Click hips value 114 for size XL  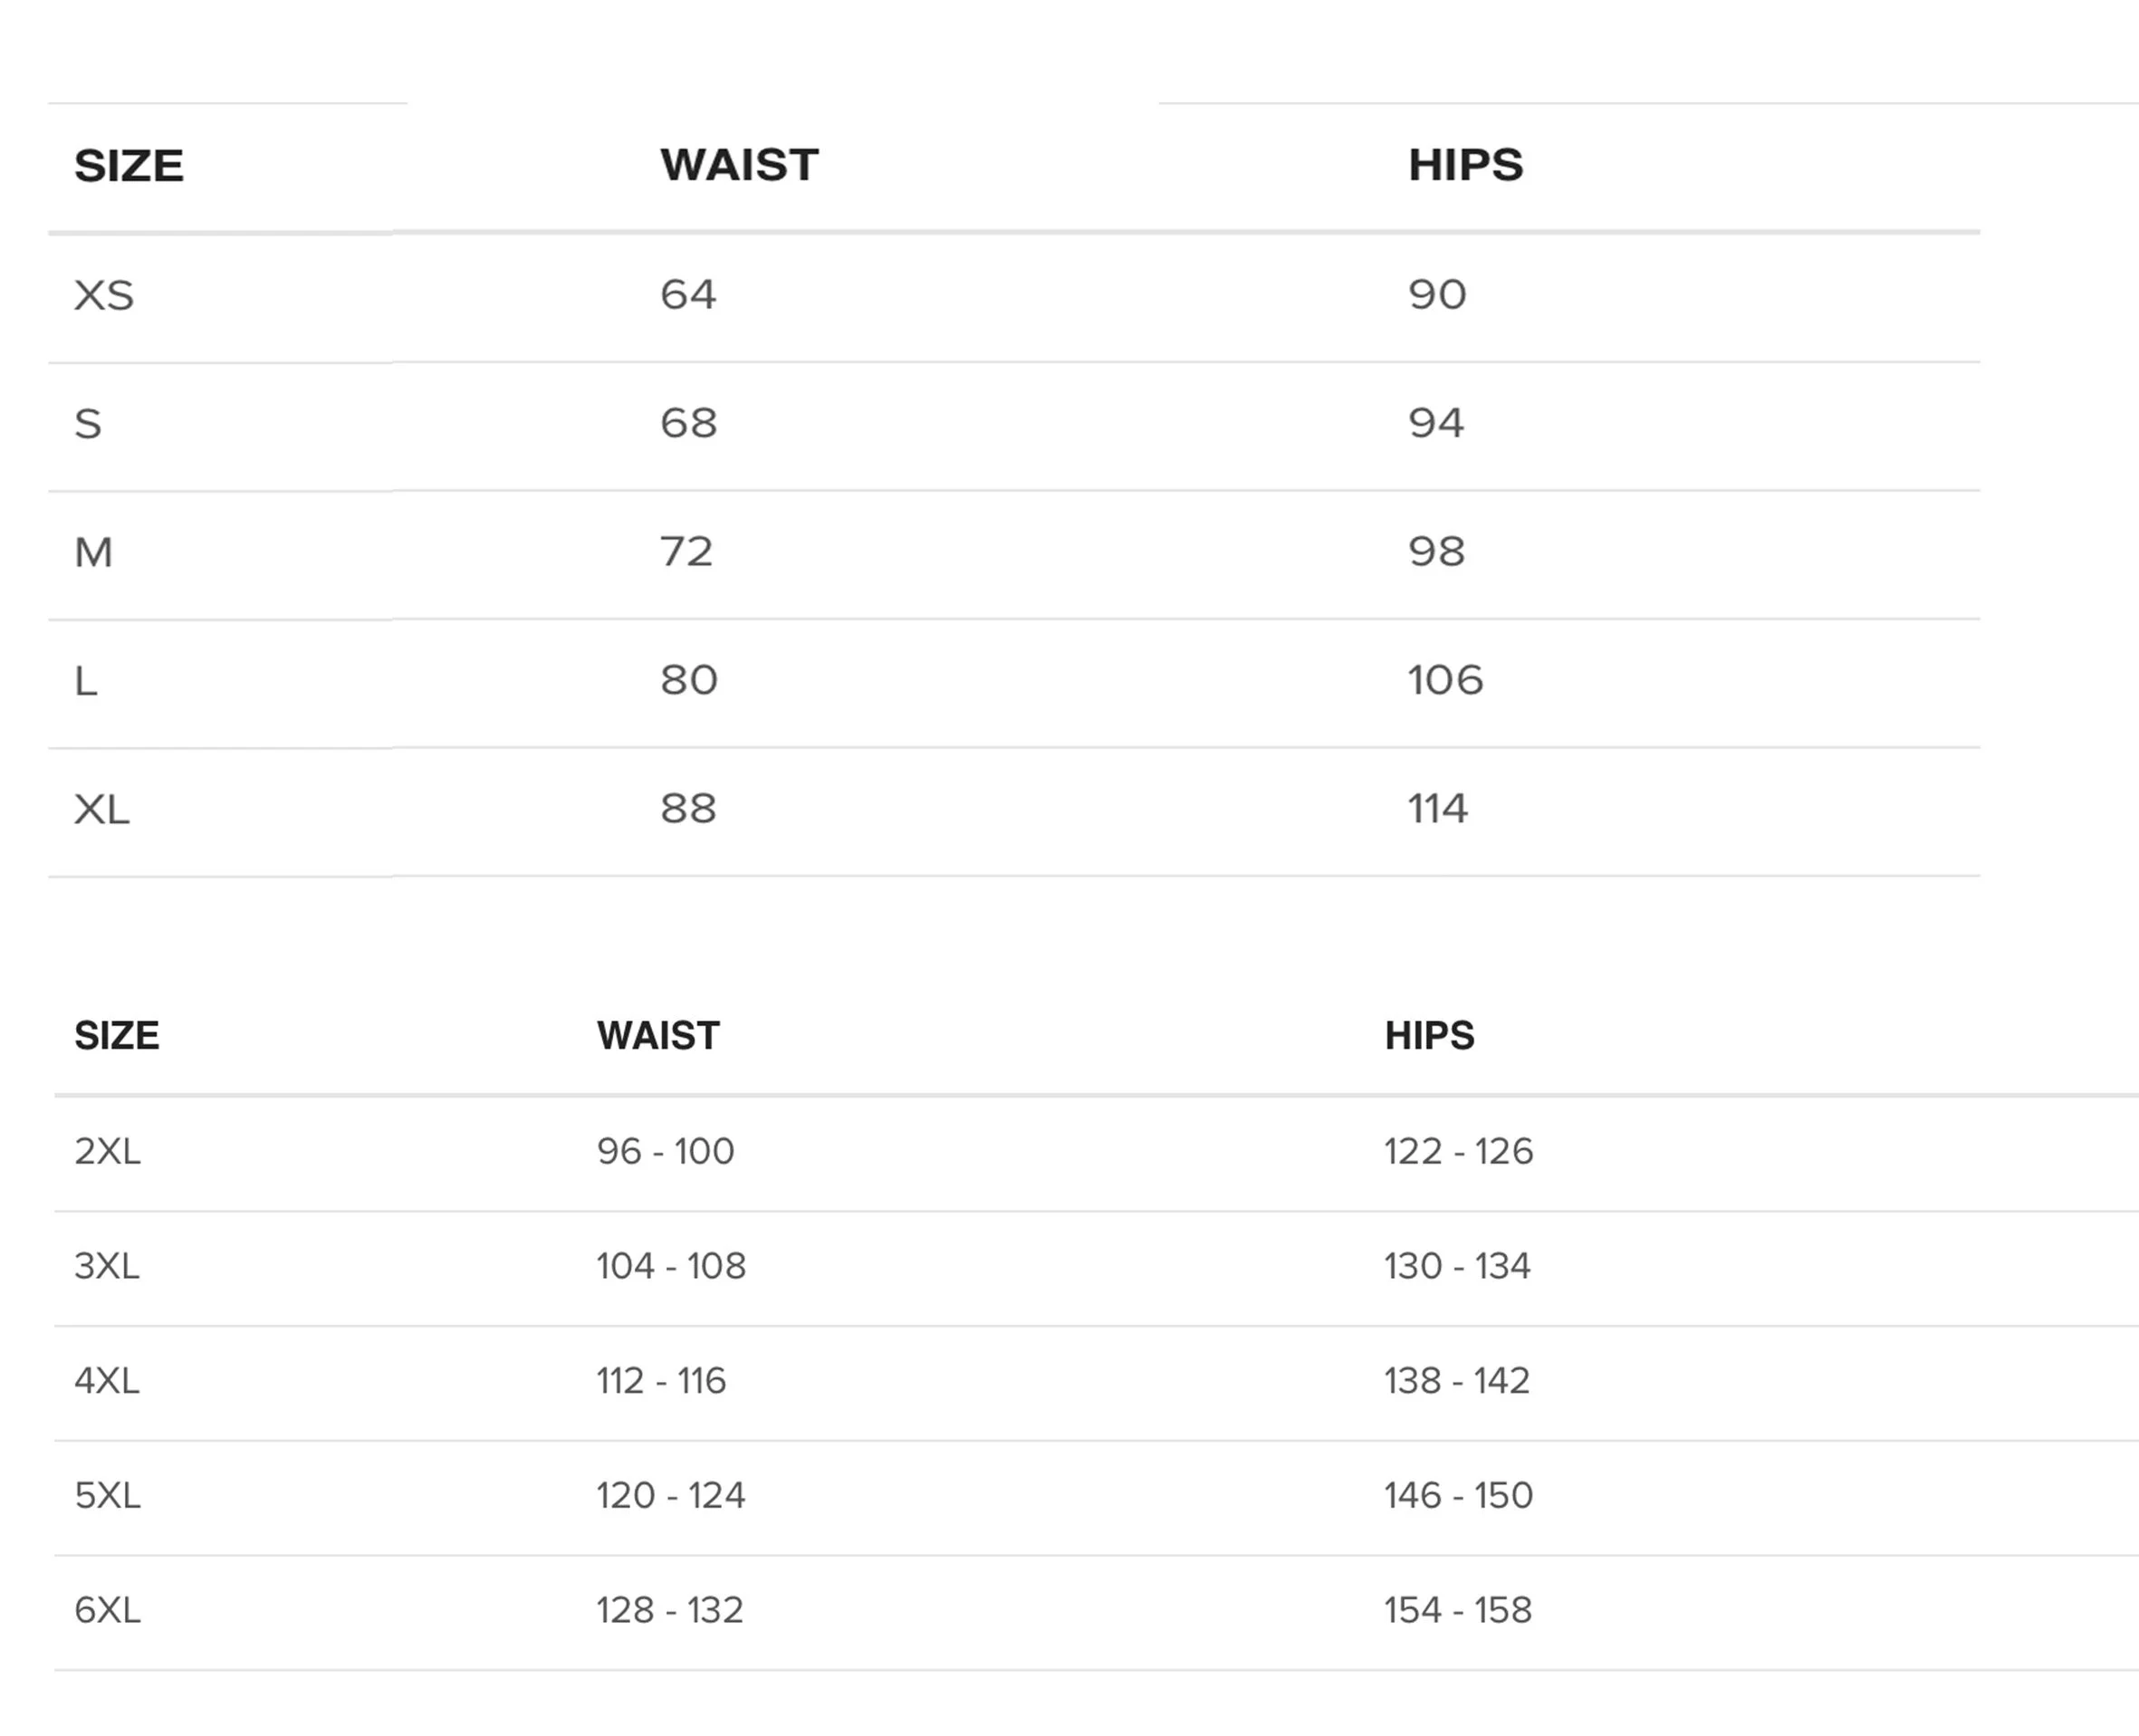coord(1438,808)
